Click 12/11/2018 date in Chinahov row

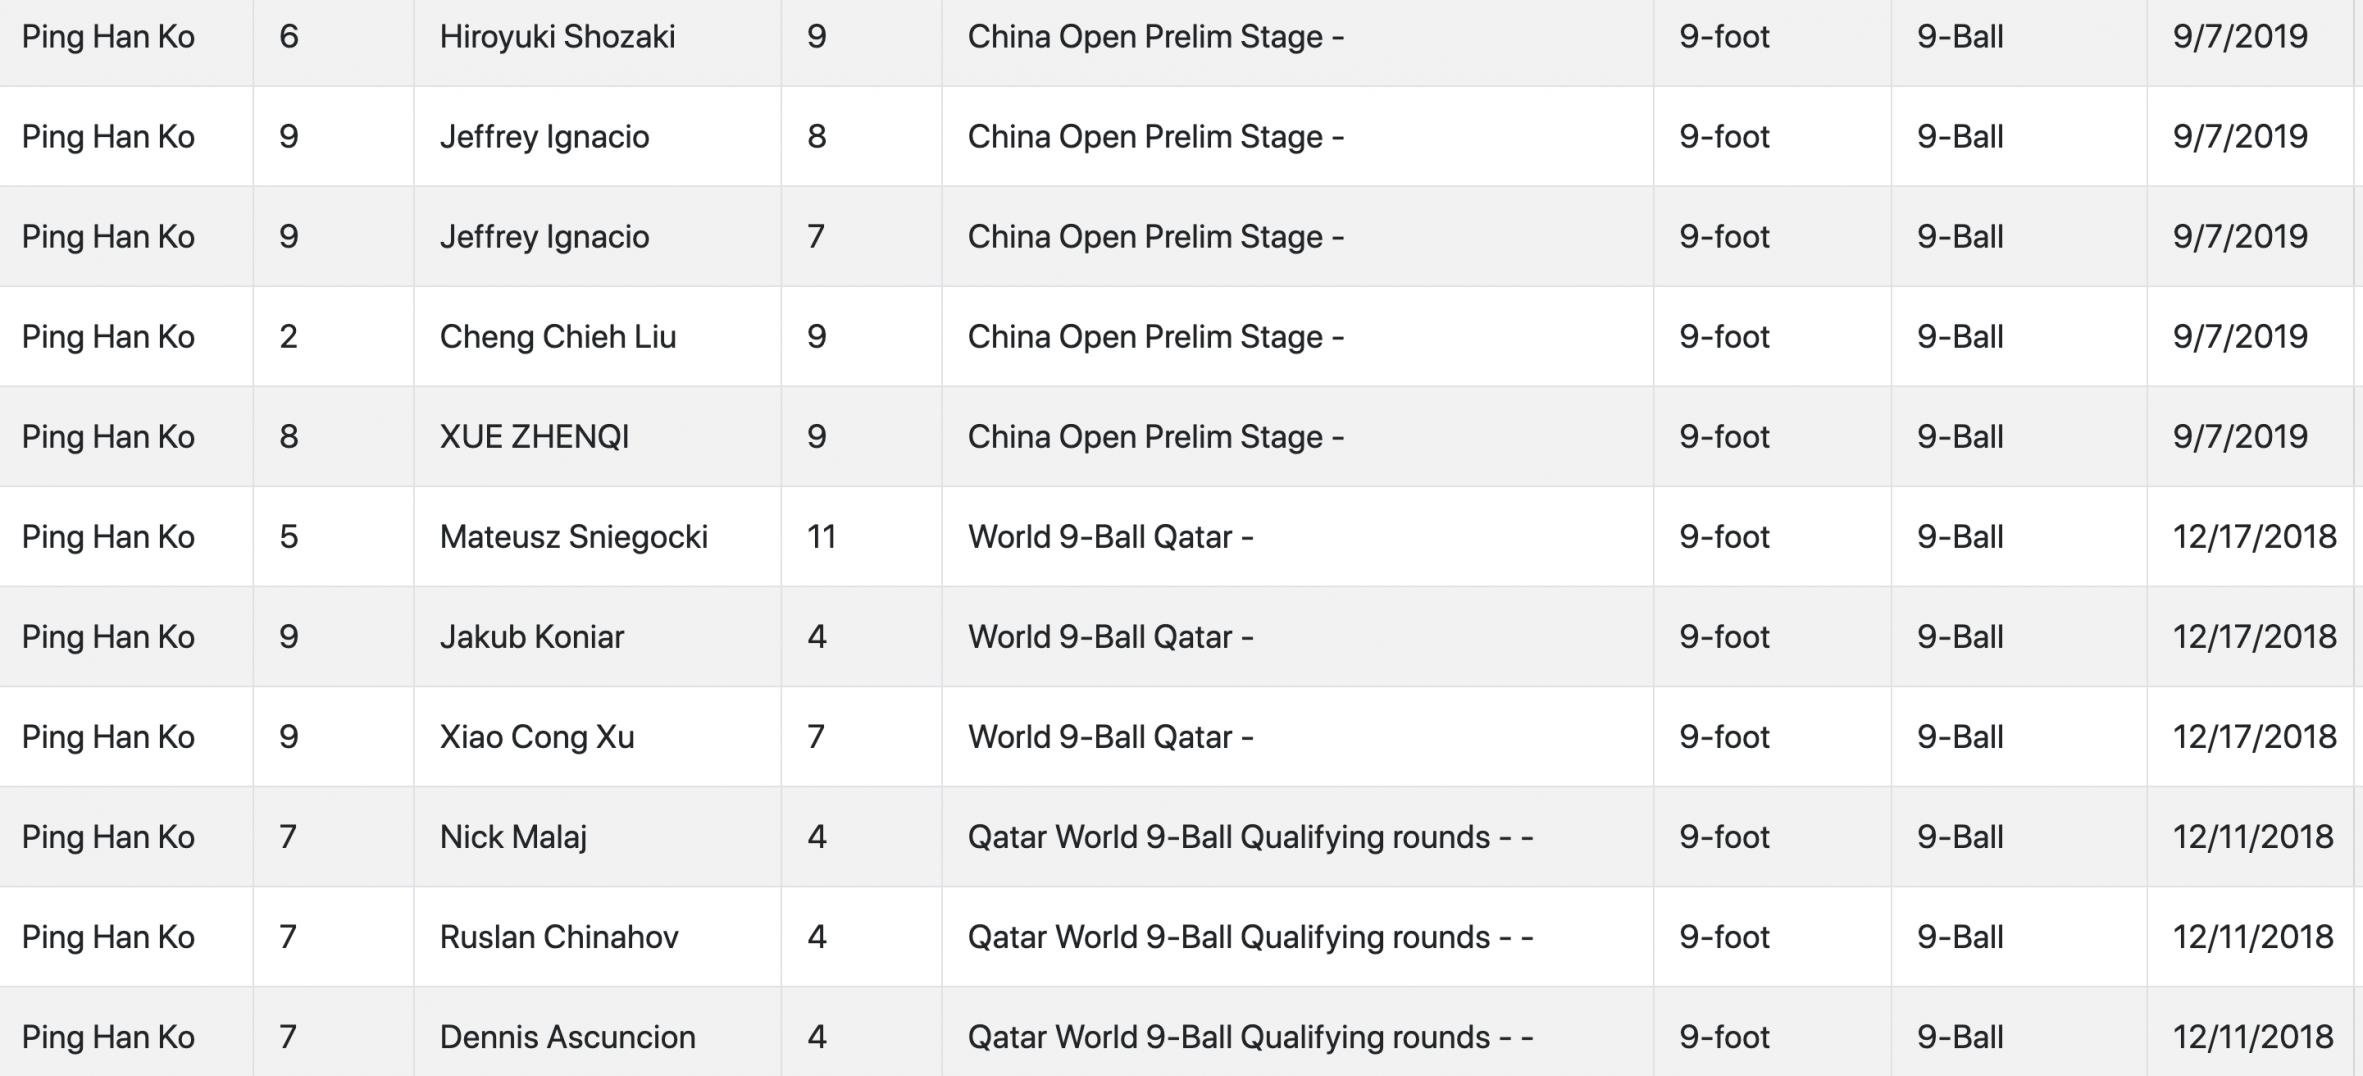2253,937
